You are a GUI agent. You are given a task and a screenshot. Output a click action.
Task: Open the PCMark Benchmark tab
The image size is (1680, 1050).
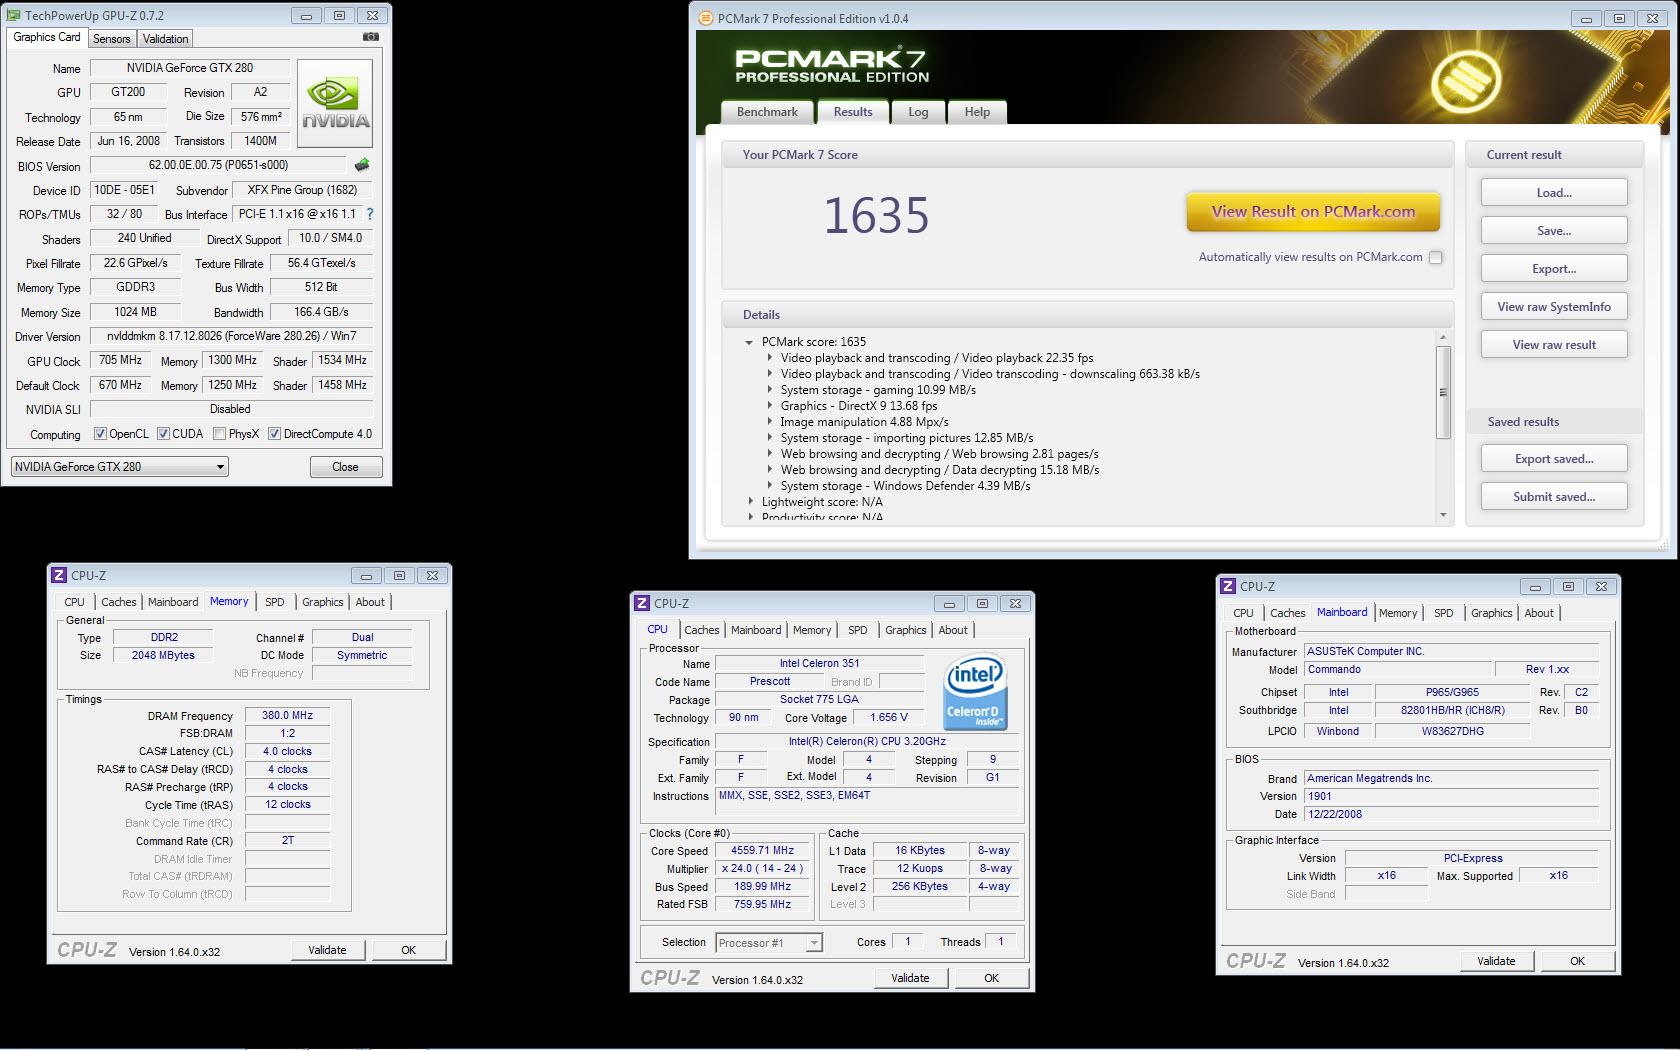tap(767, 112)
